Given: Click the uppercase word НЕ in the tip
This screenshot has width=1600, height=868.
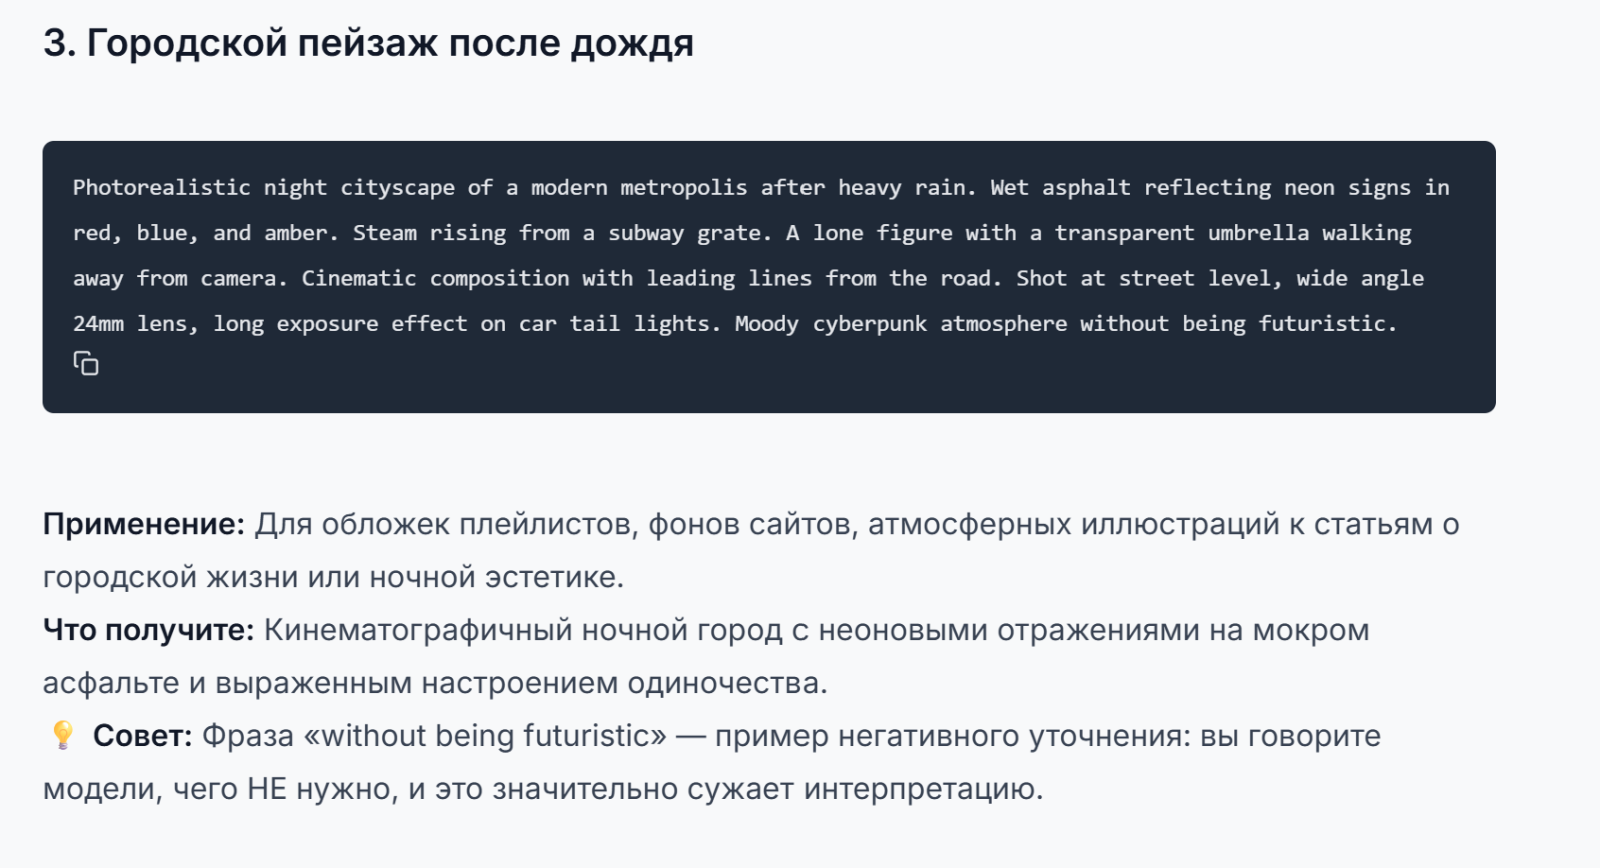Looking at the screenshot, I should click(x=267, y=789).
